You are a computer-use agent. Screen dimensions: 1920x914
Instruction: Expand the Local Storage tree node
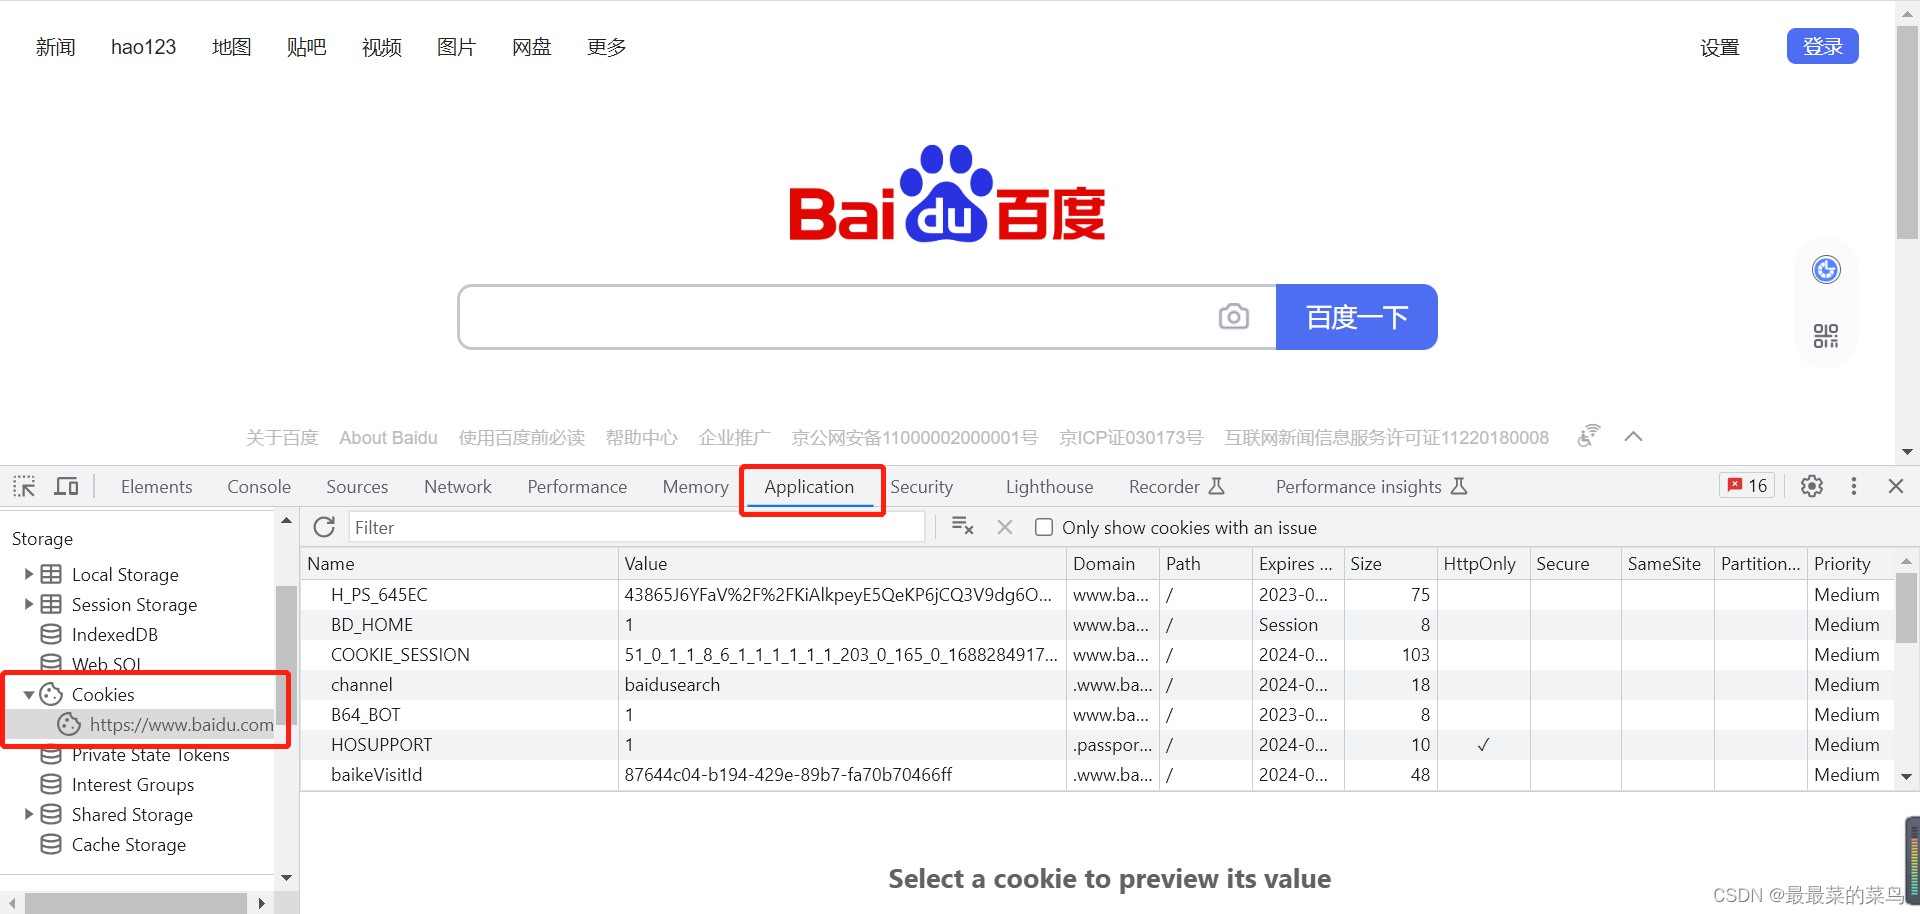(29, 574)
